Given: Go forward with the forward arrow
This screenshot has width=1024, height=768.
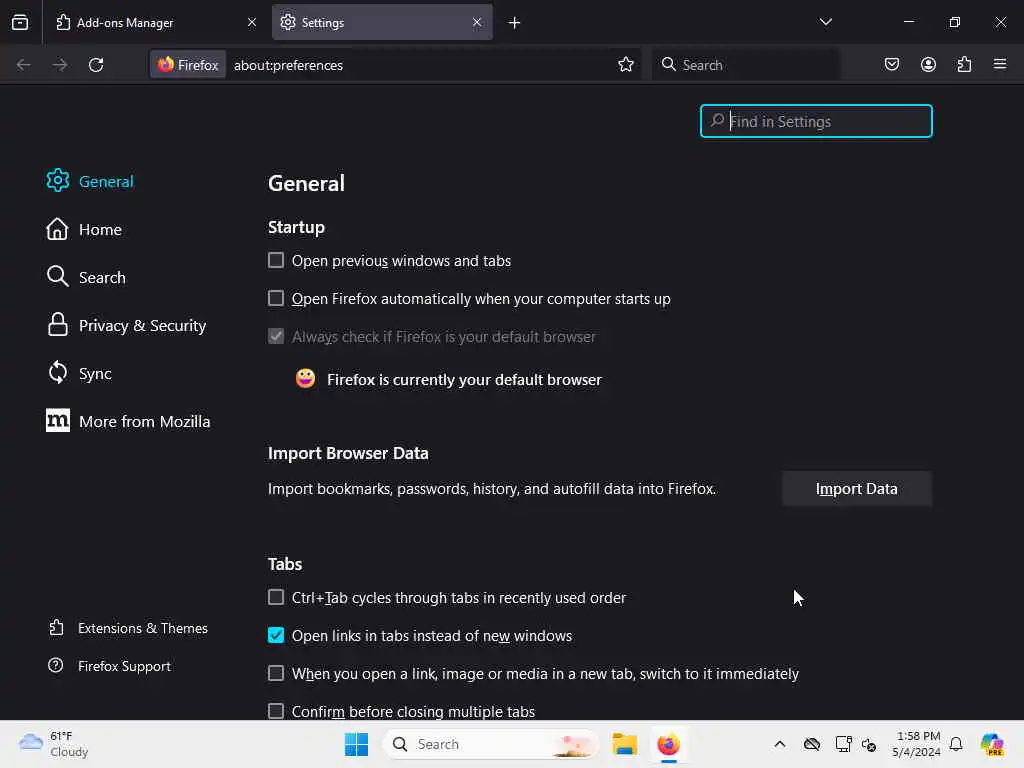Looking at the screenshot, I should coord(60,65).
